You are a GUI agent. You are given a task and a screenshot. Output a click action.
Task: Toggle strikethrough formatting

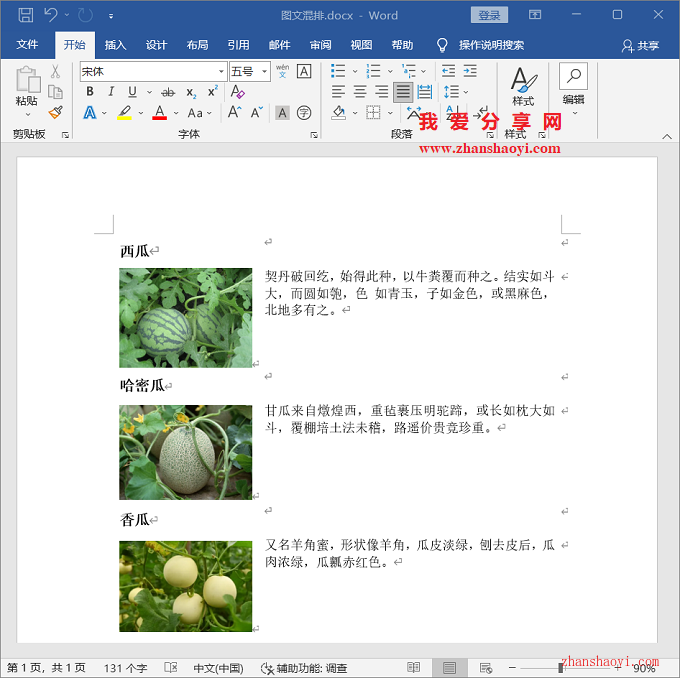coord(168,92)
